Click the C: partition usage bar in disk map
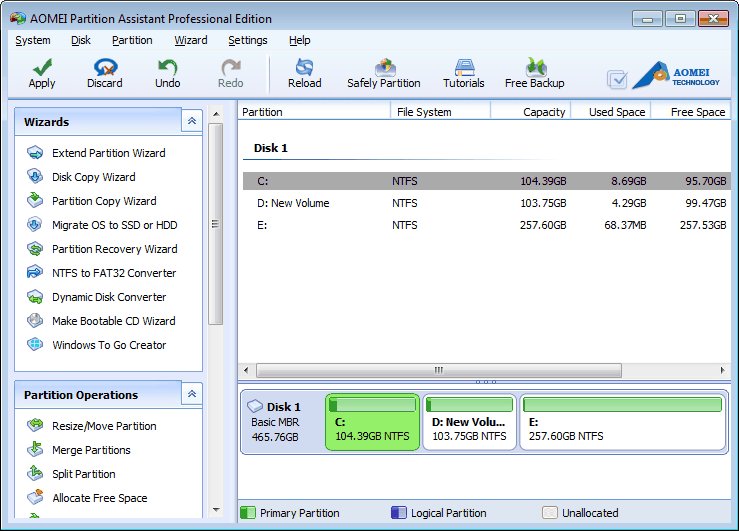 372,405
